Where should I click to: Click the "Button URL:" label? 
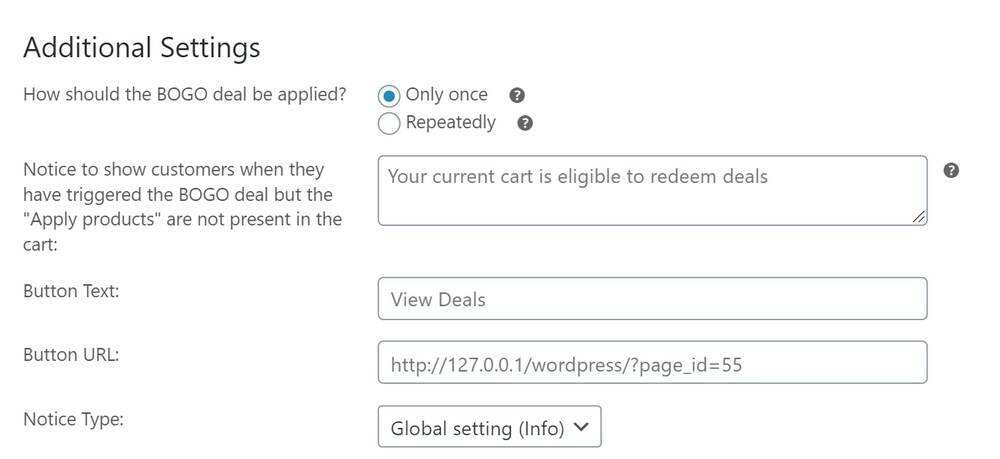click(71, 355)
